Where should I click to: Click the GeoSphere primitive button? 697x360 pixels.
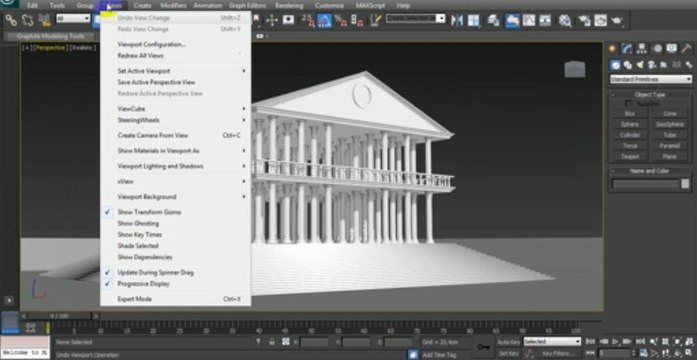point(669,124)
